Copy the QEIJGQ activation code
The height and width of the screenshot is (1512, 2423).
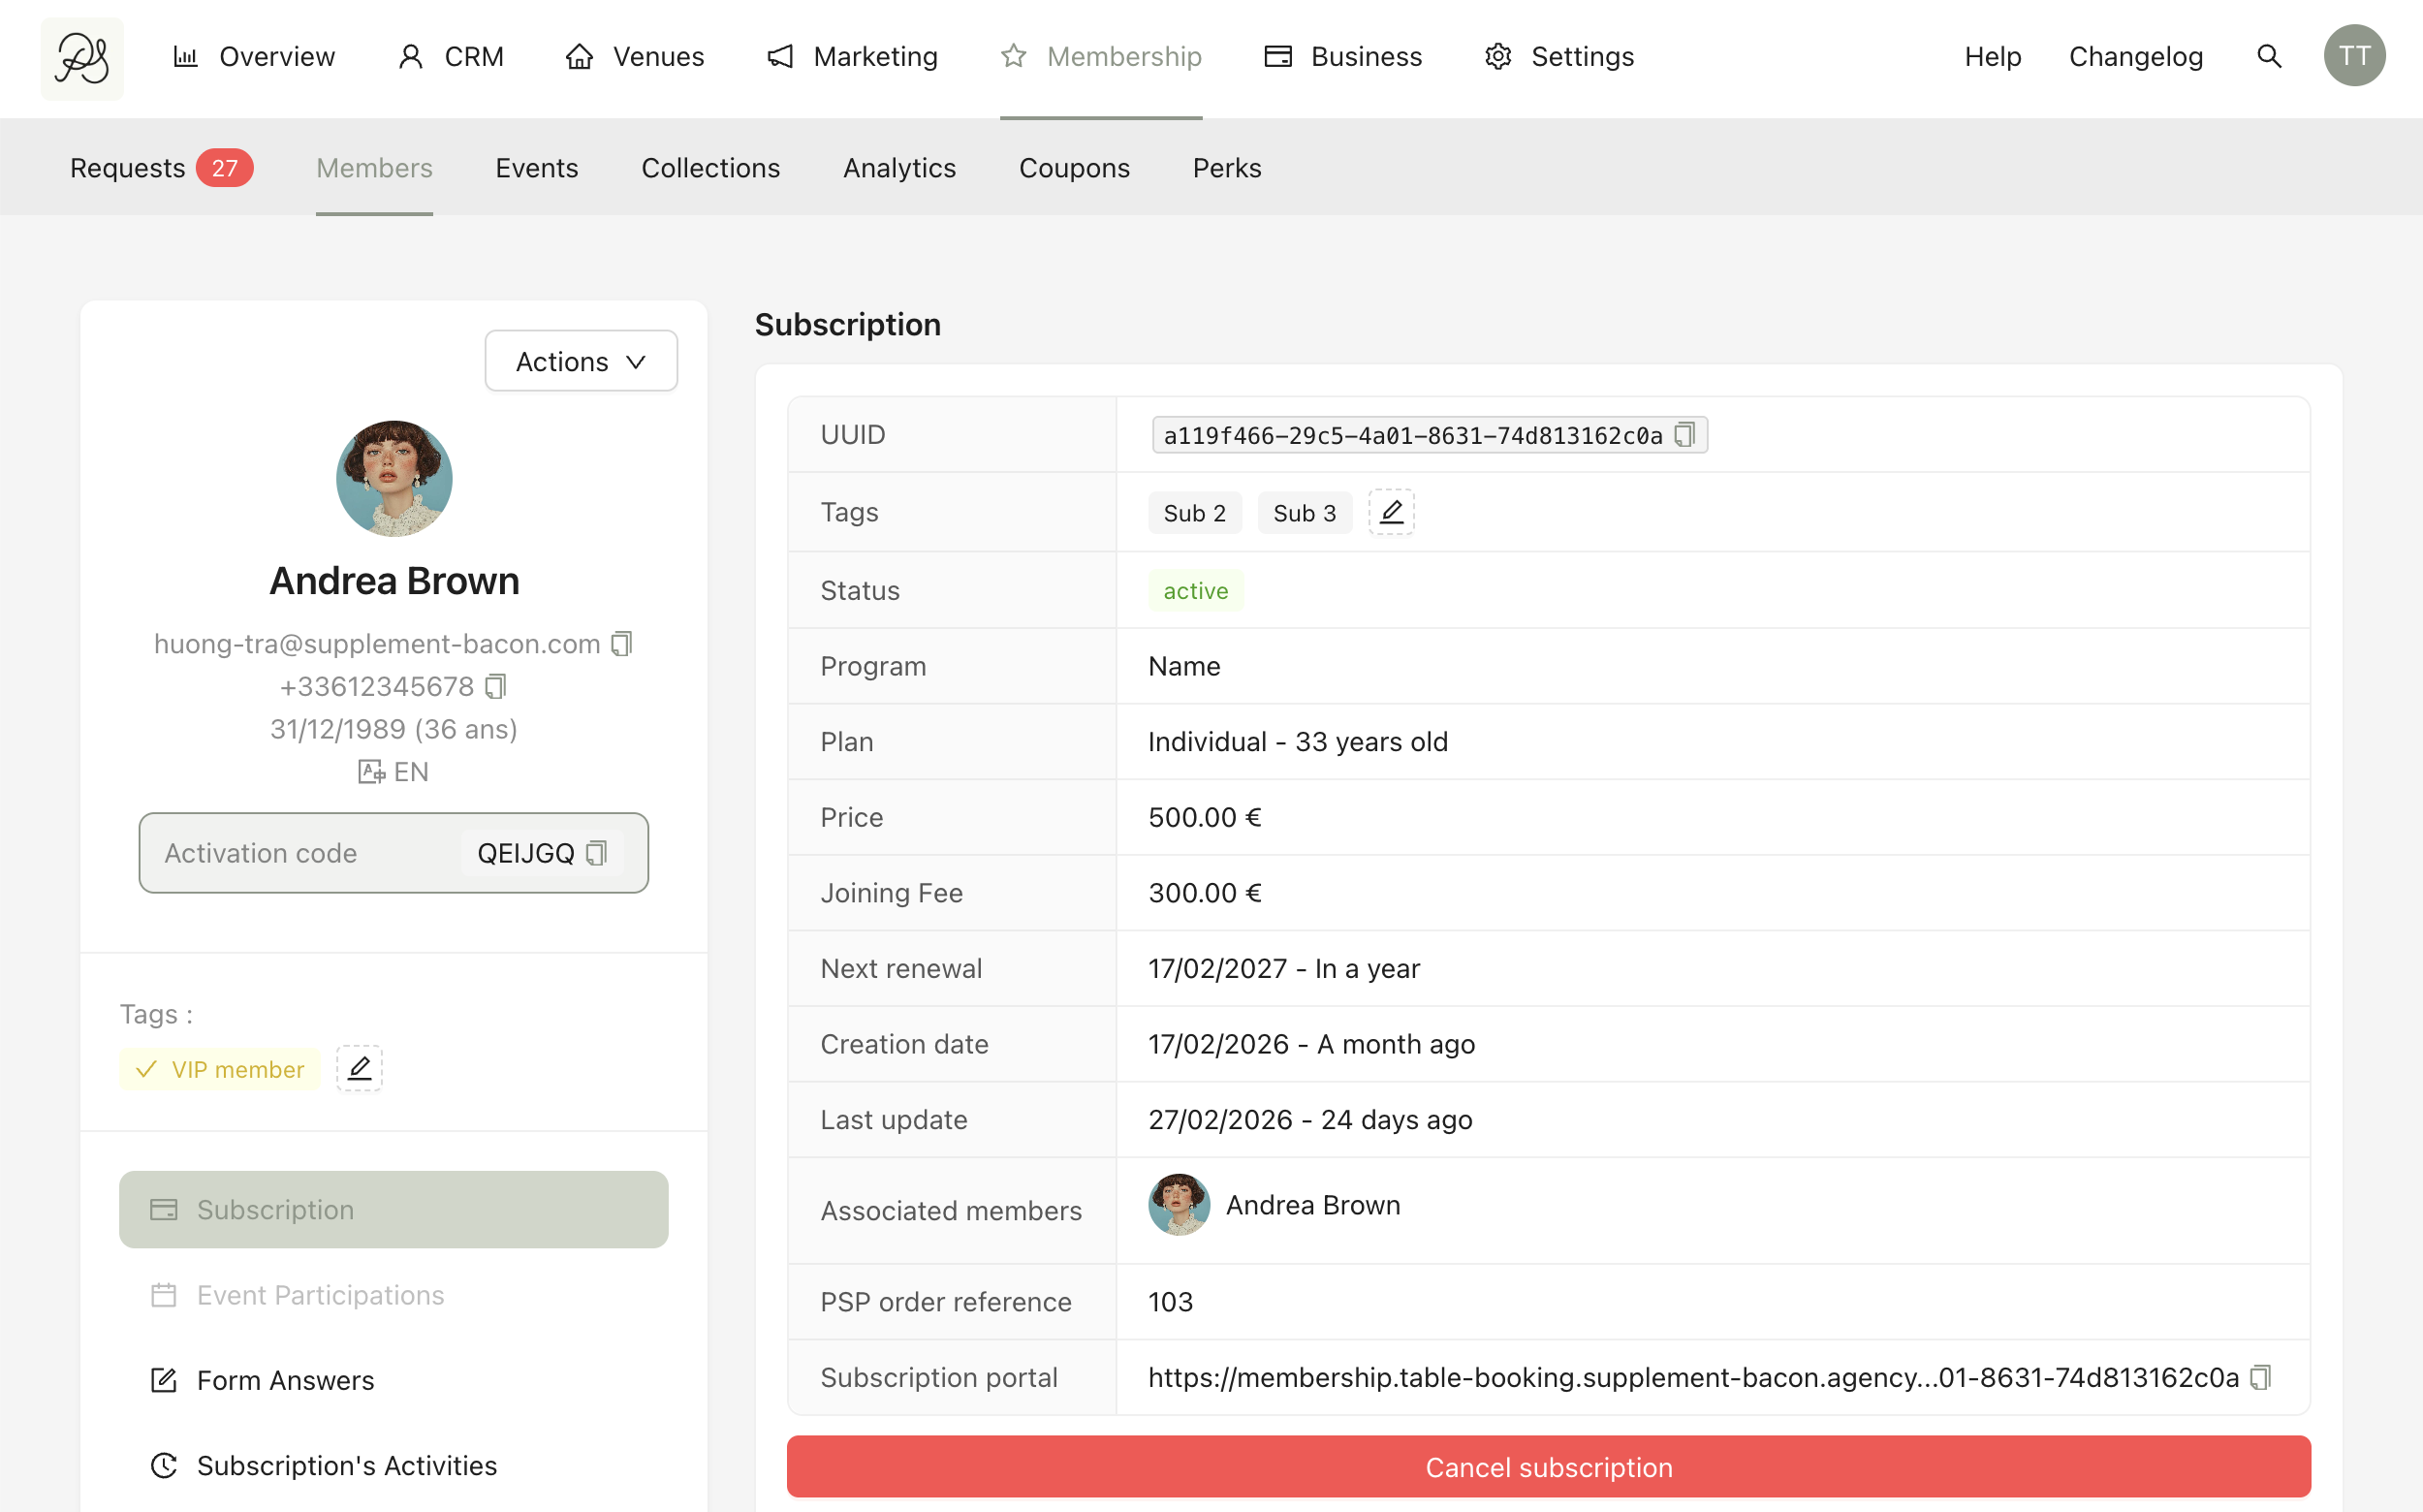(x=597, y=853)
